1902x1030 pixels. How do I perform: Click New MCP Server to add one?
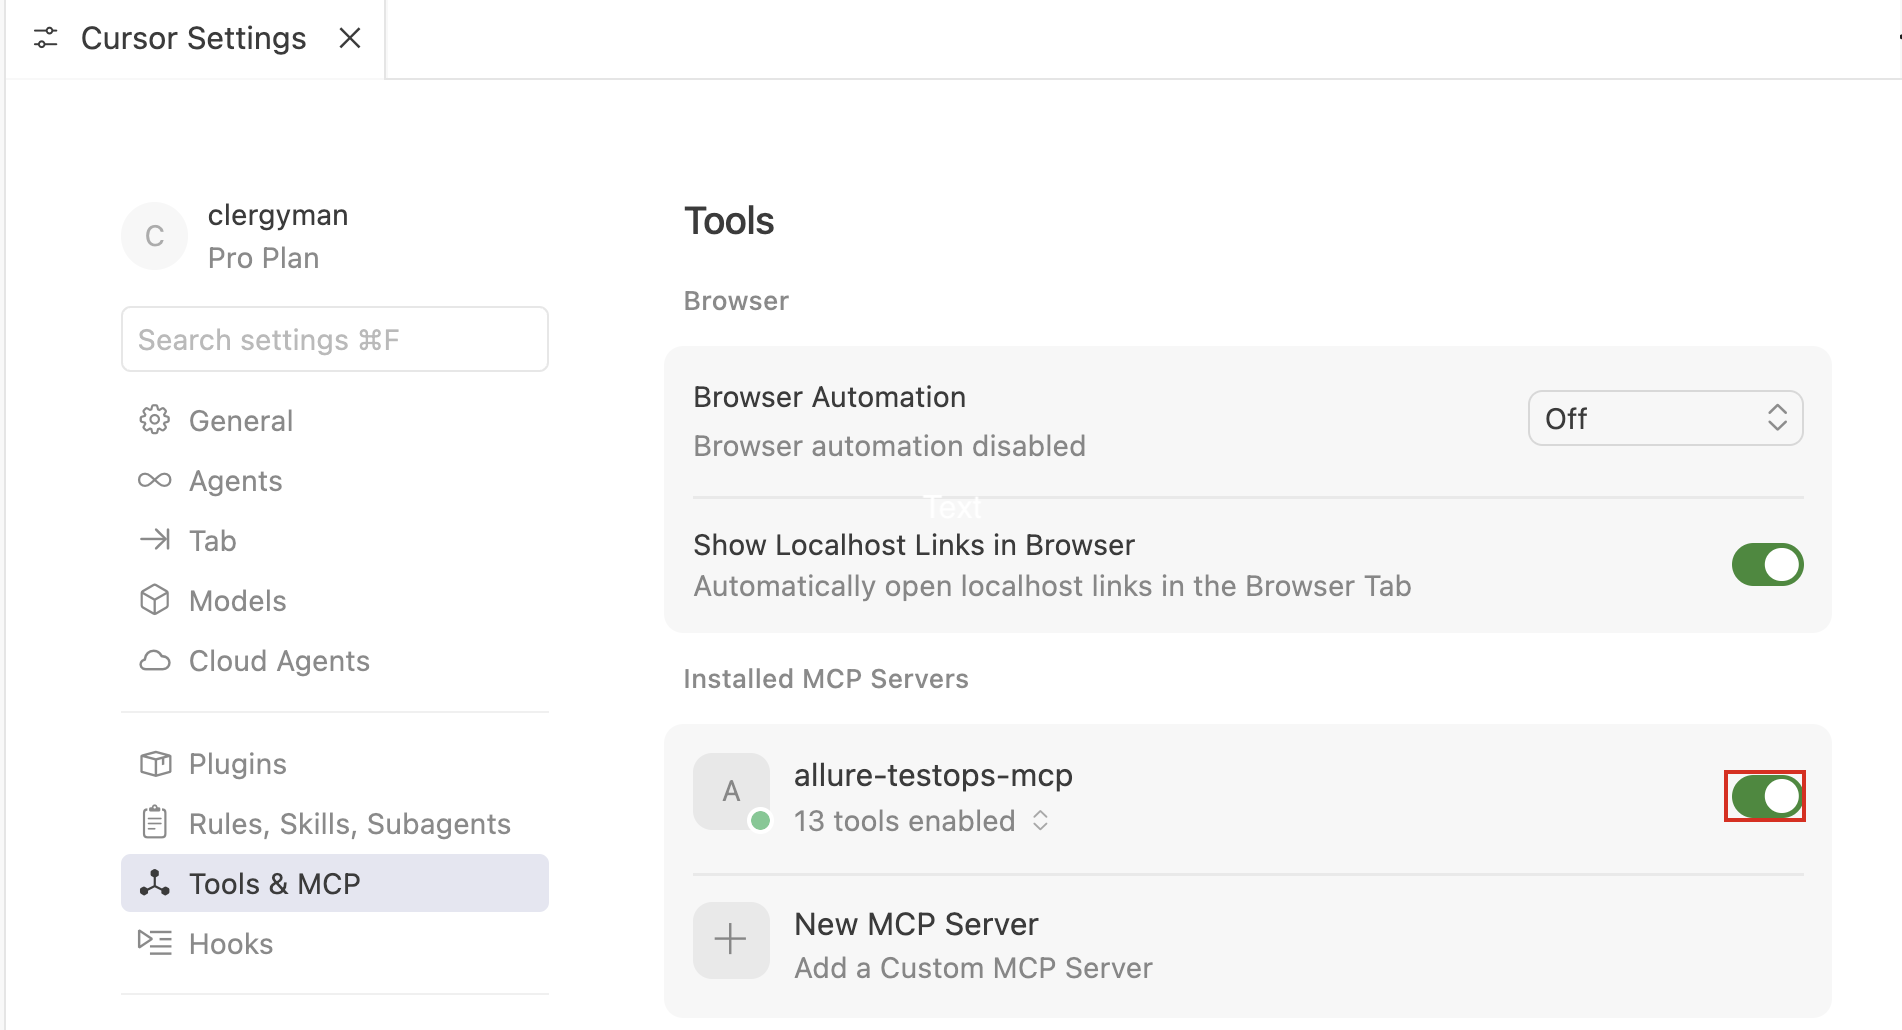pyautogui.click(x=915, y=924)
